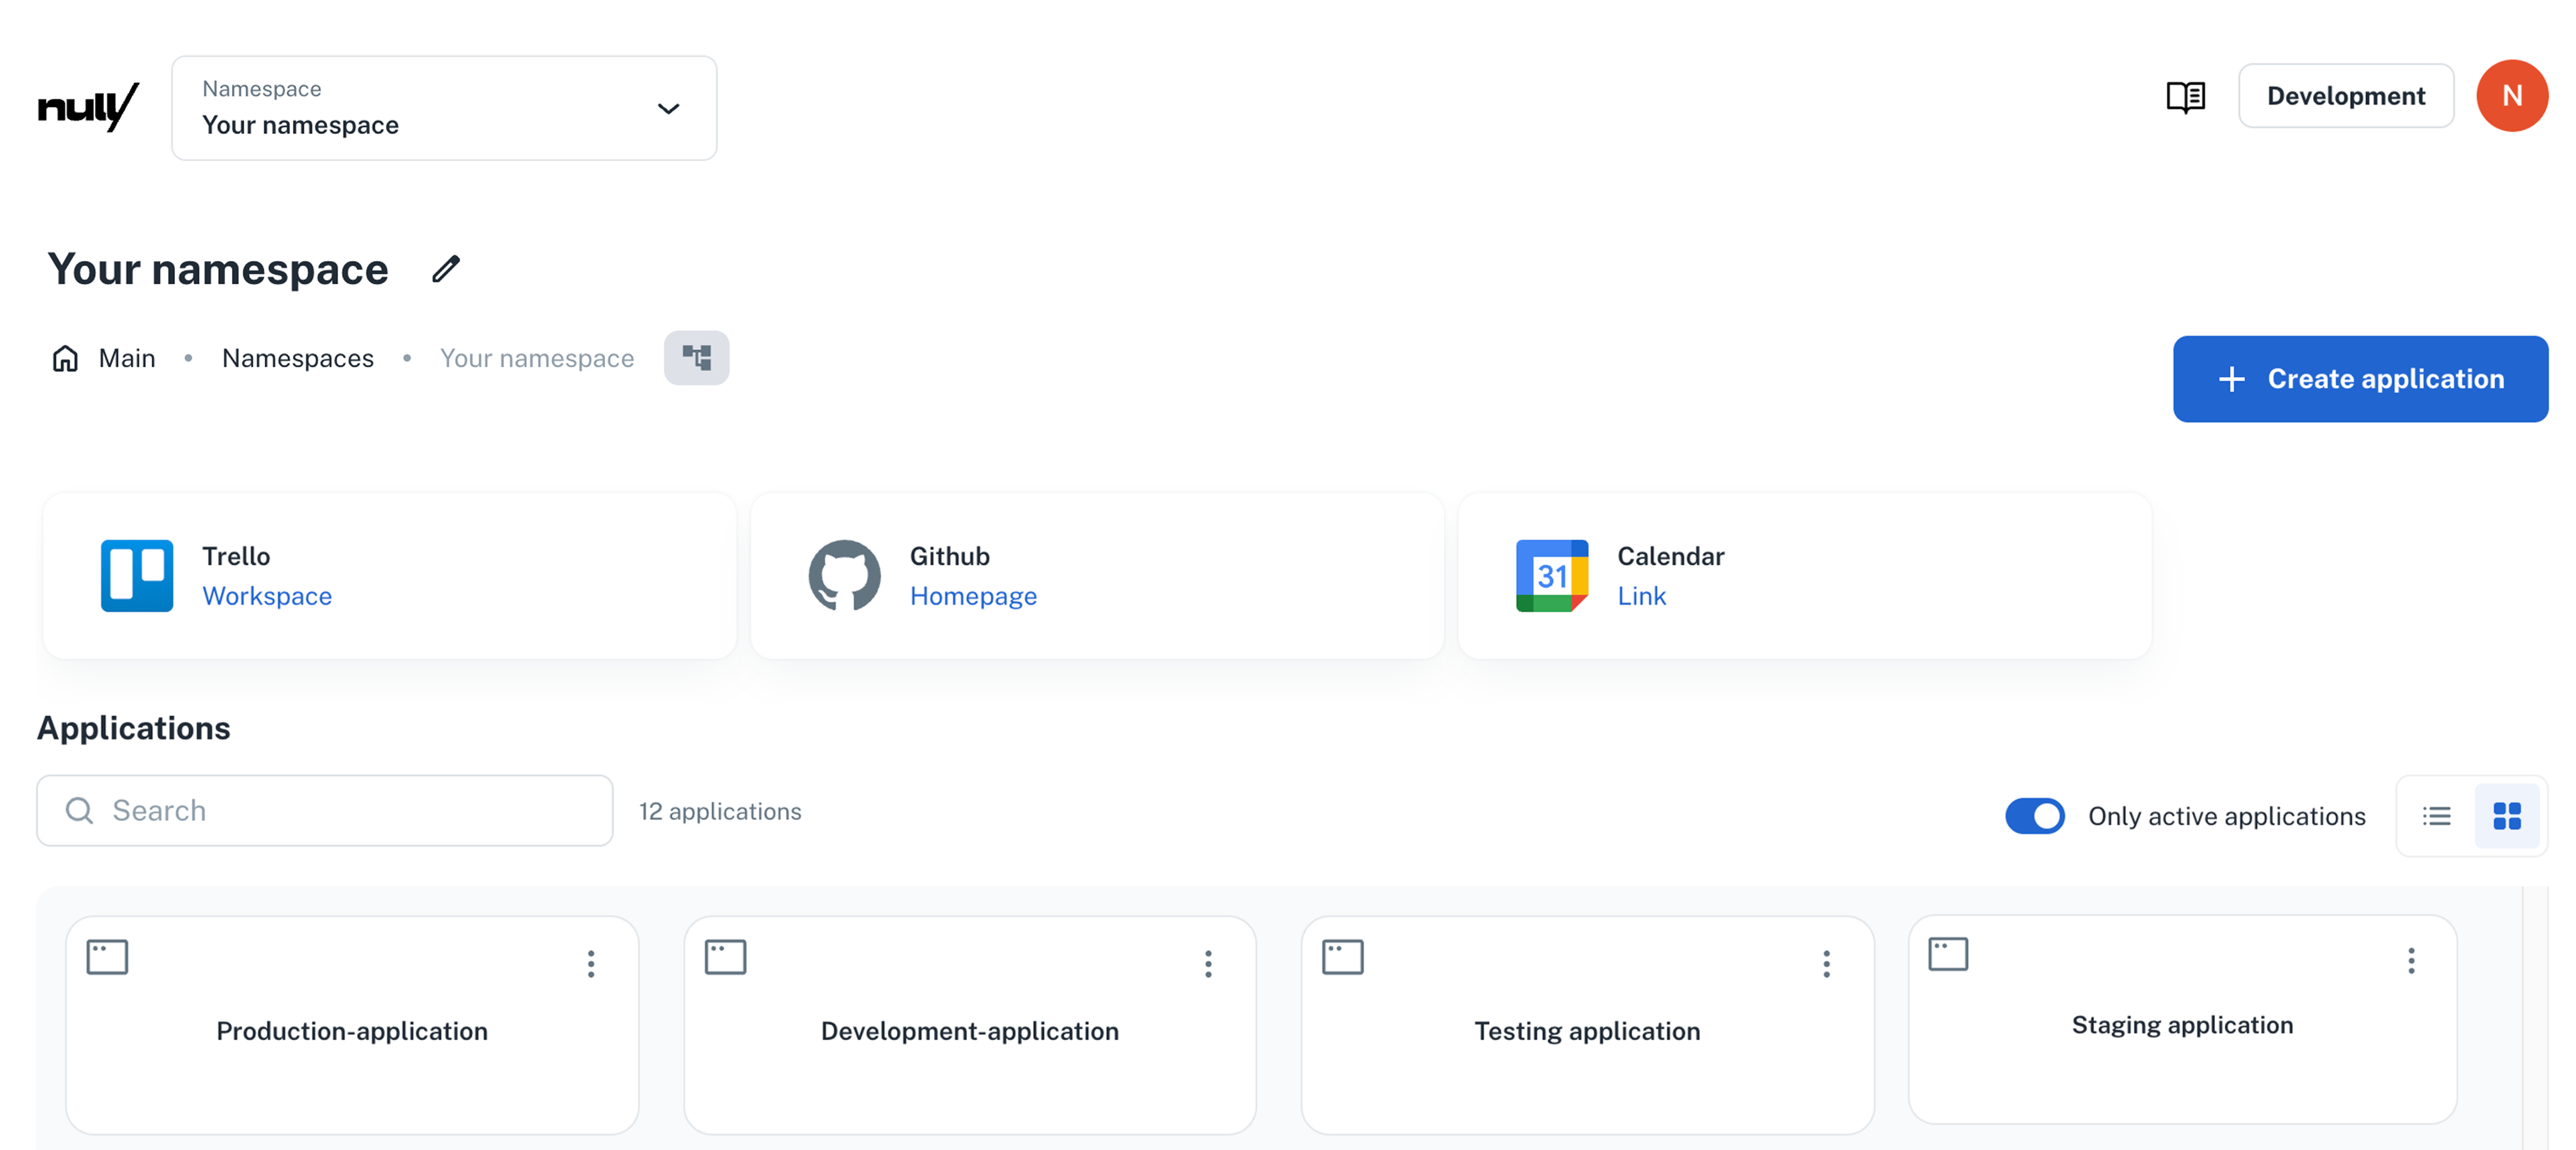The width and height of the screenshot is (2576, 1150).
Task: Click the orange N avatar
Action: [2513, 95]
